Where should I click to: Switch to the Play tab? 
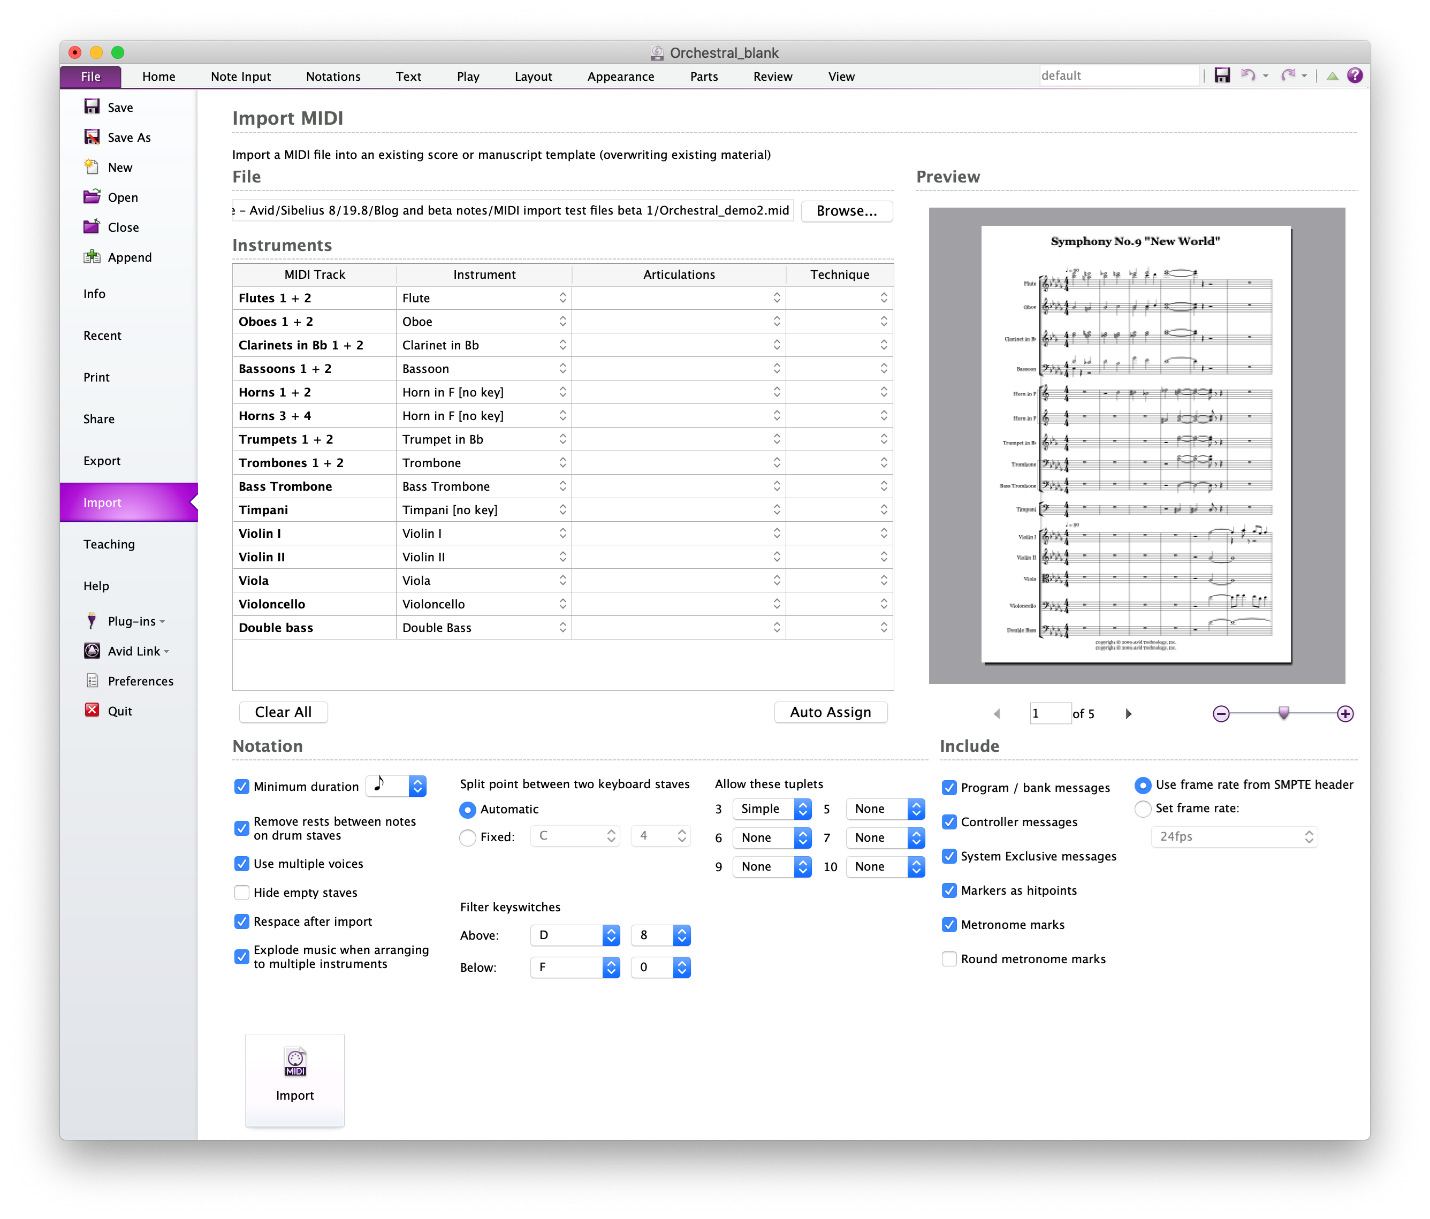(x=468, y=76)
